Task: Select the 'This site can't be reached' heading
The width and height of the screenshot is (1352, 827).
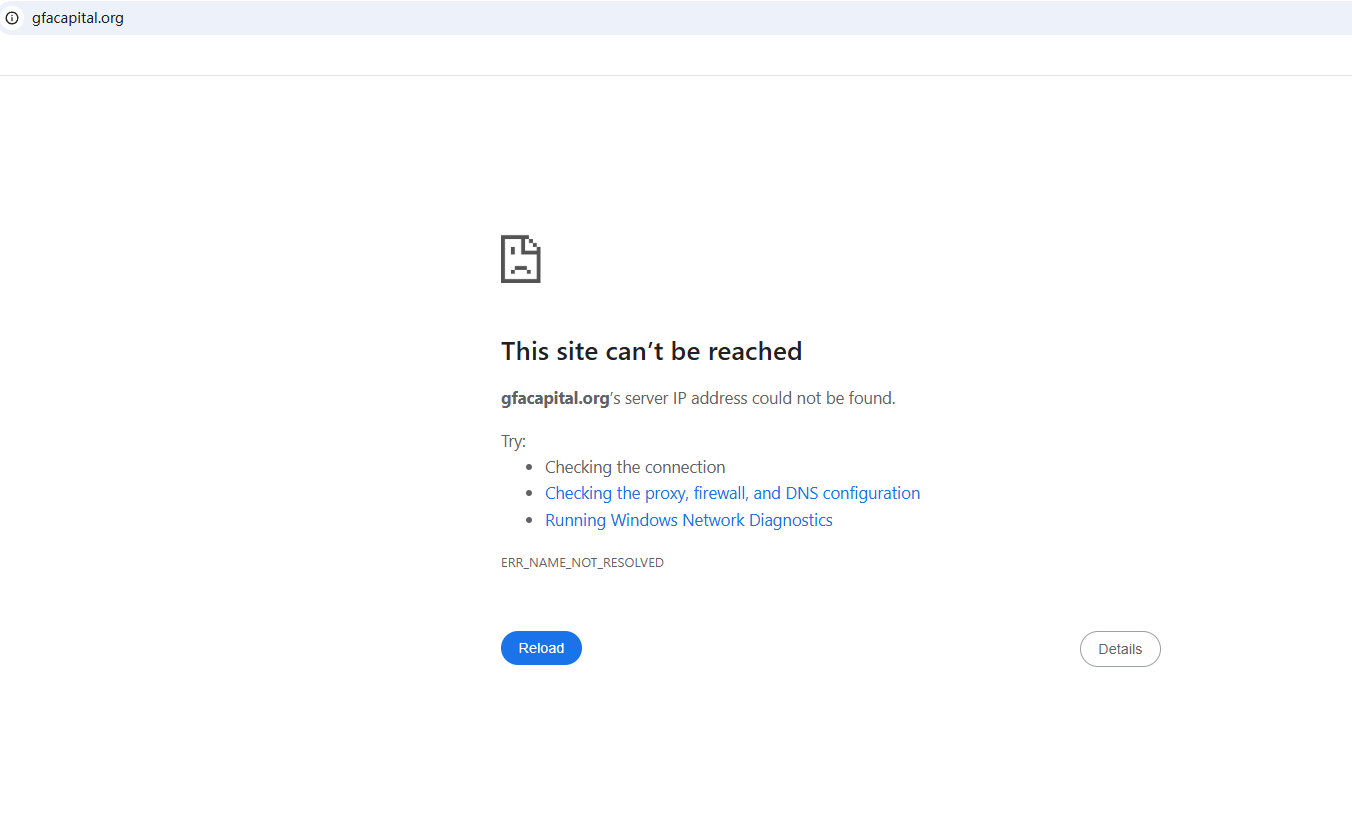Action: coord(652,351)
